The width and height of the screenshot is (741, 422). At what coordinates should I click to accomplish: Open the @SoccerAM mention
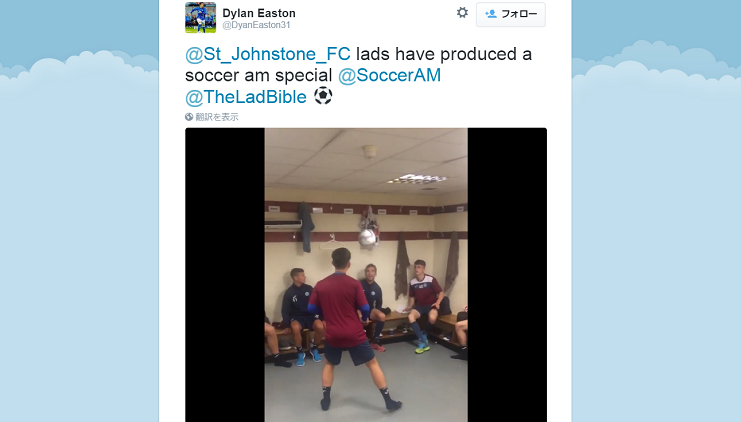click(x=389, y=75)
